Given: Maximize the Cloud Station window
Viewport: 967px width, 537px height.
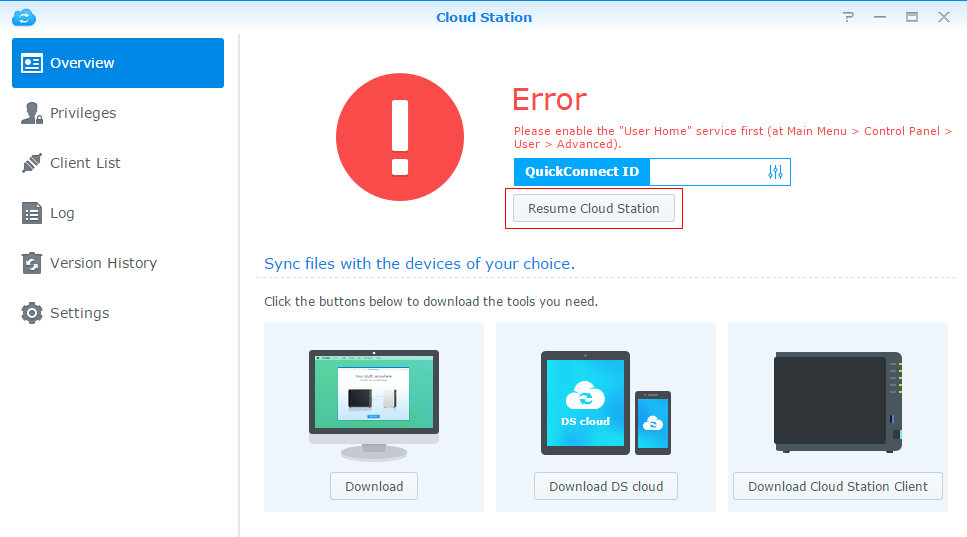Looking at the screenshot, I should pos(911,17).
